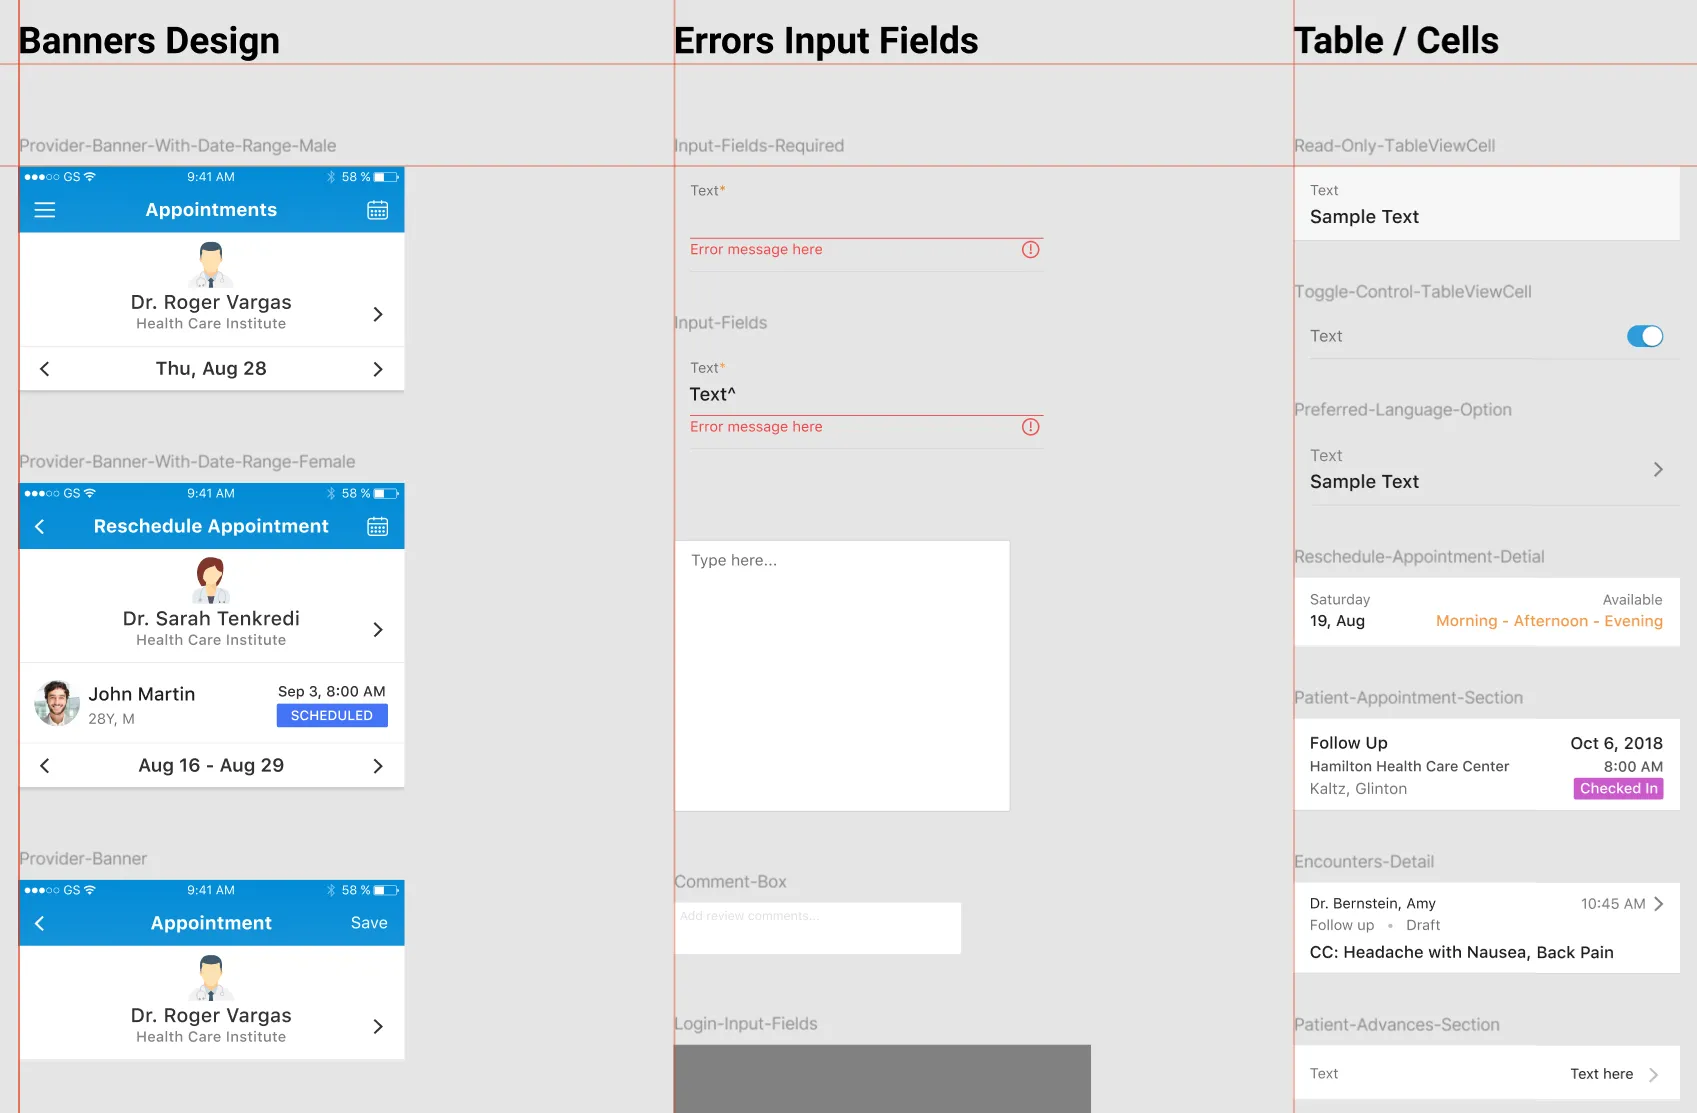The image size is (1697, 1113).
Task: Click 'Morning - Afternoon - Evening' availability
Action: point(1549,621)
